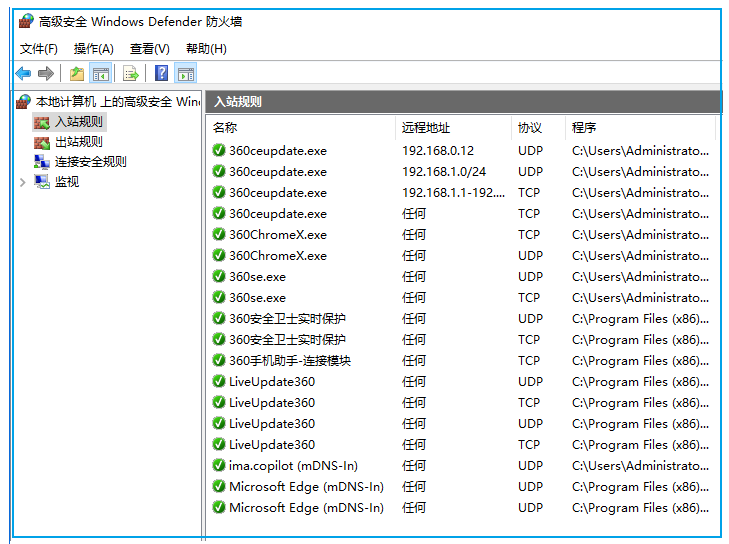This screenshot has height=544, width=729.
Task: Open the 帮助(H) menu
Action: (x=206, y=48)
